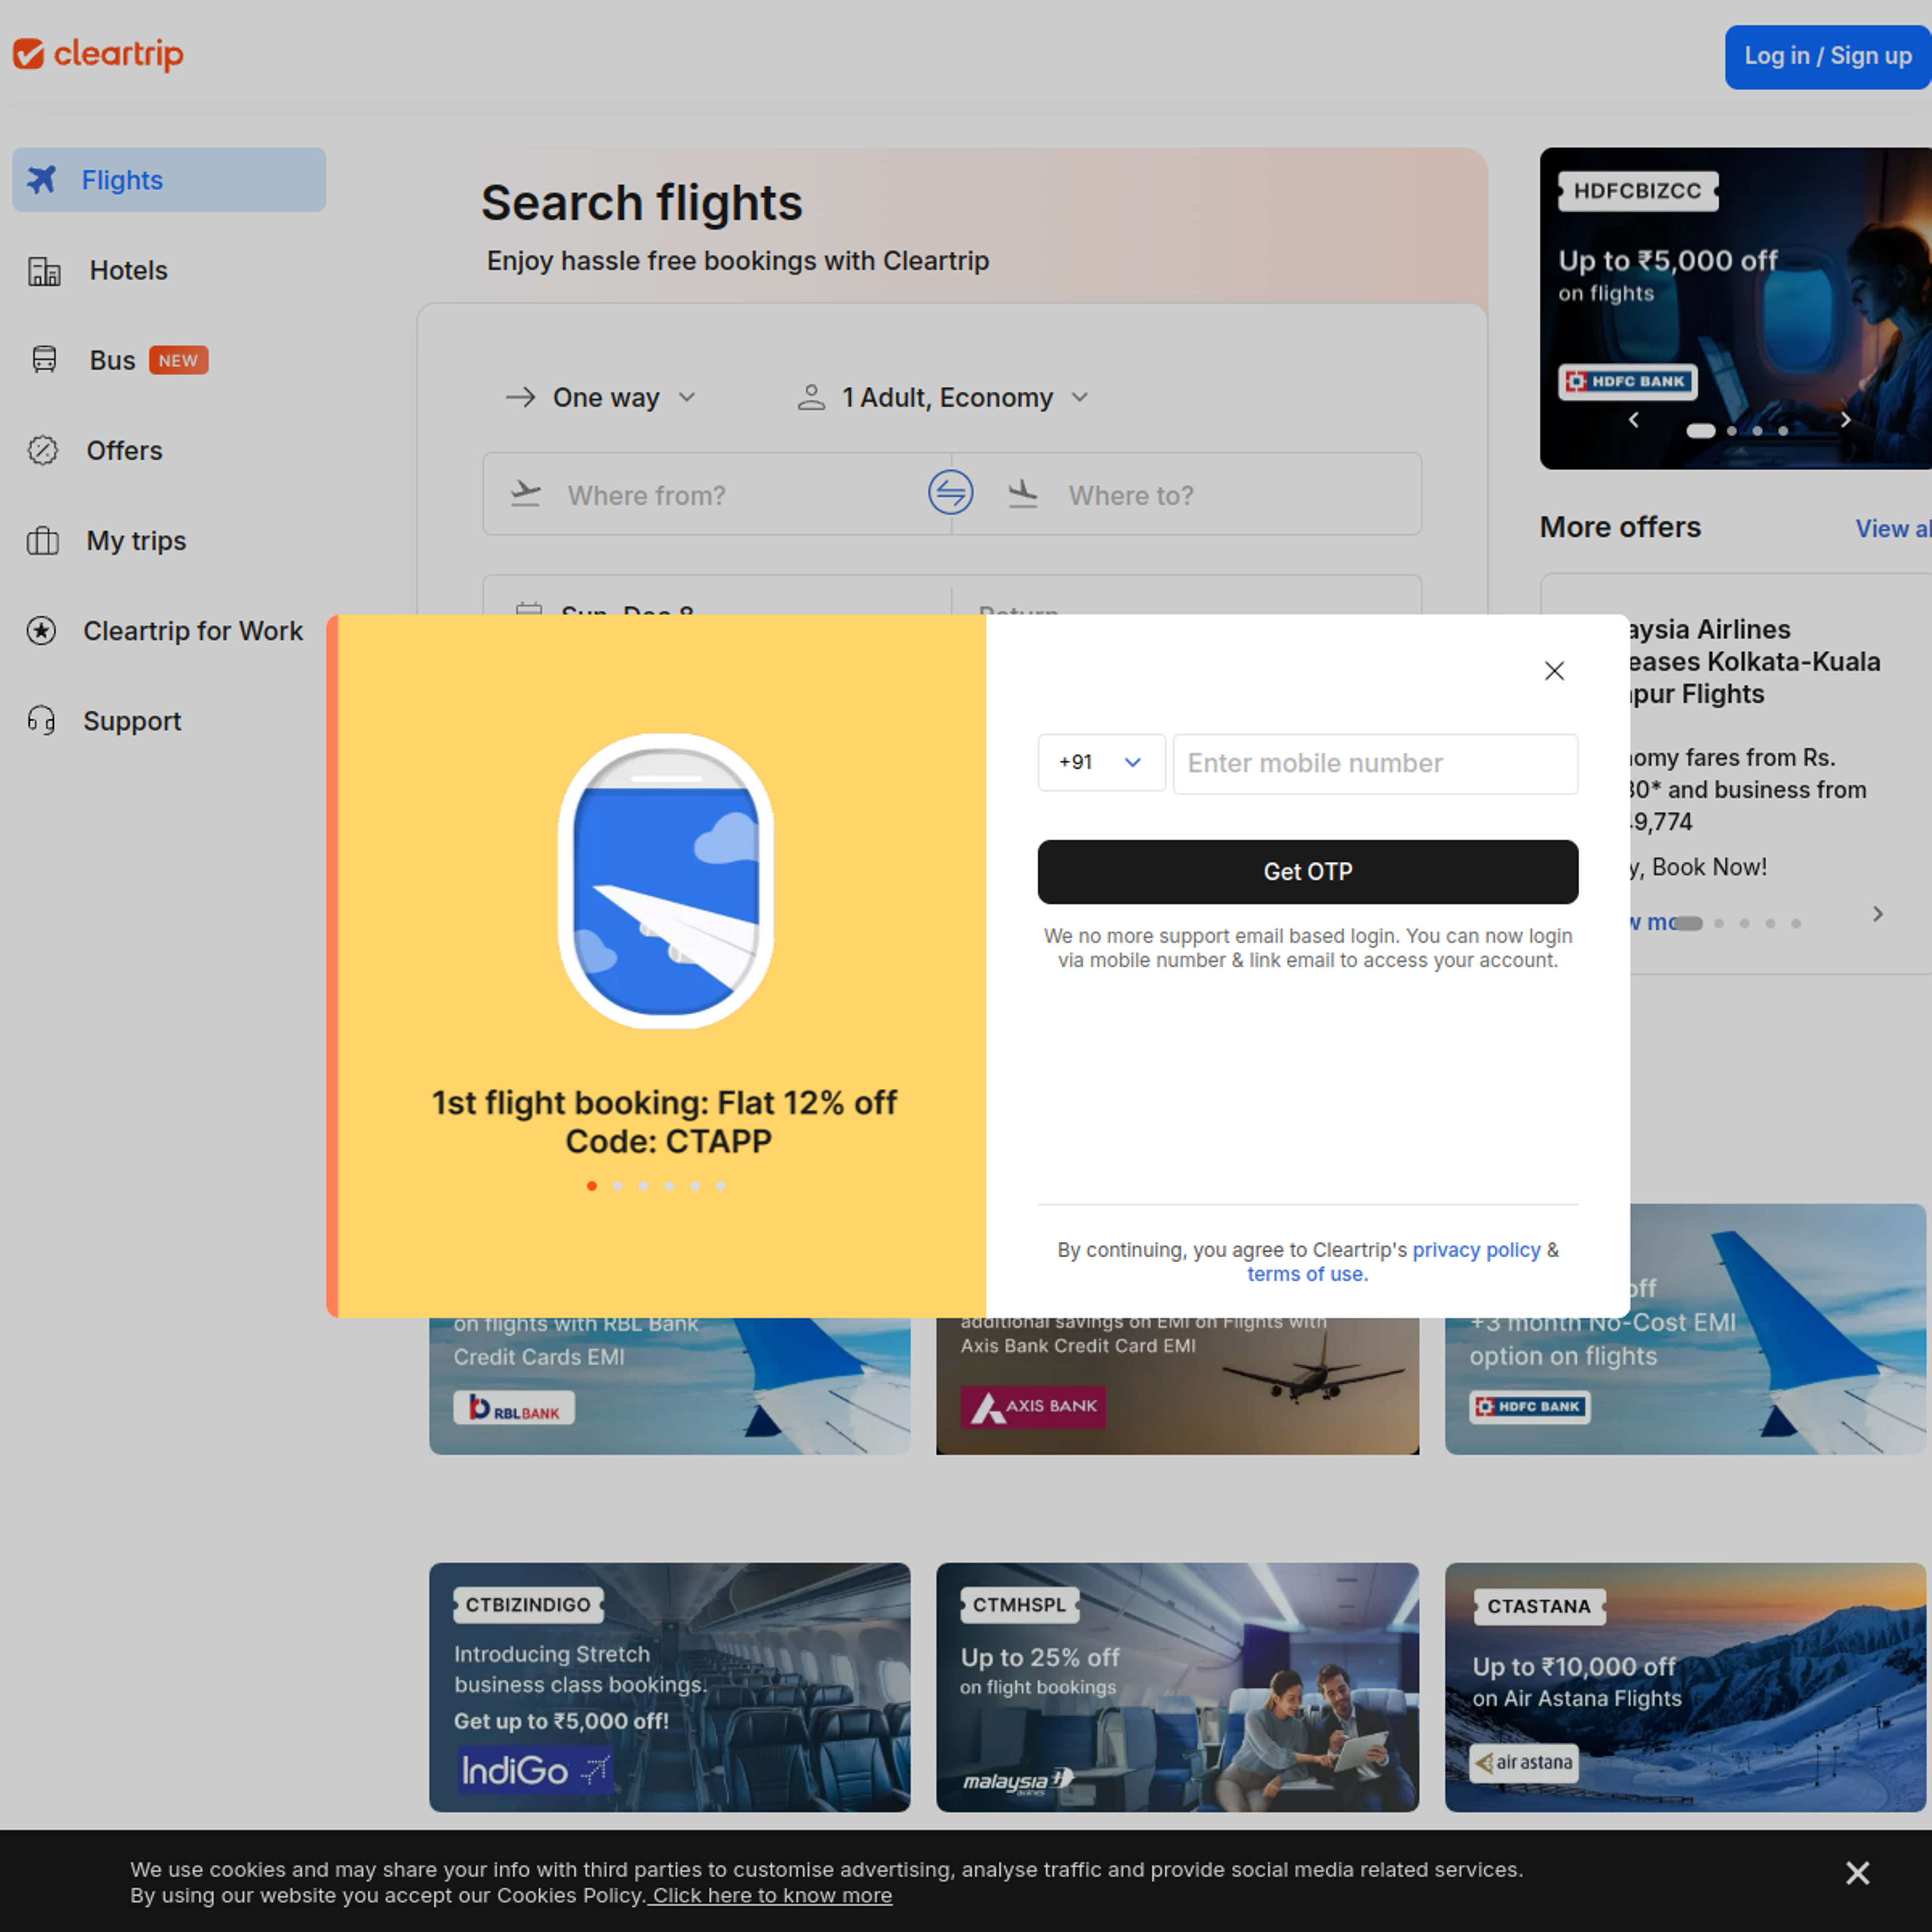
Task: Select first promo carousel dot in popup
Action: [x=592, y=1186]
